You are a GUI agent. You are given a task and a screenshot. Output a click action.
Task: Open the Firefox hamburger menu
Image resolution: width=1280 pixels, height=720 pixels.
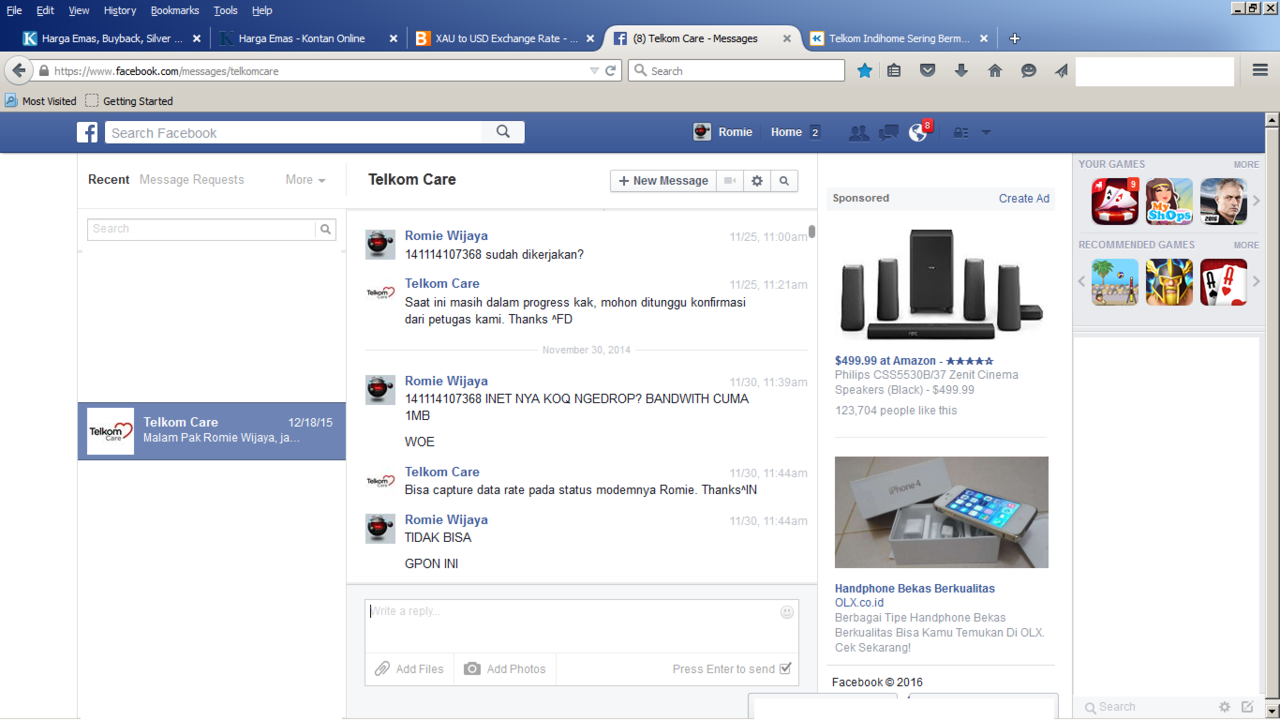1260,71
